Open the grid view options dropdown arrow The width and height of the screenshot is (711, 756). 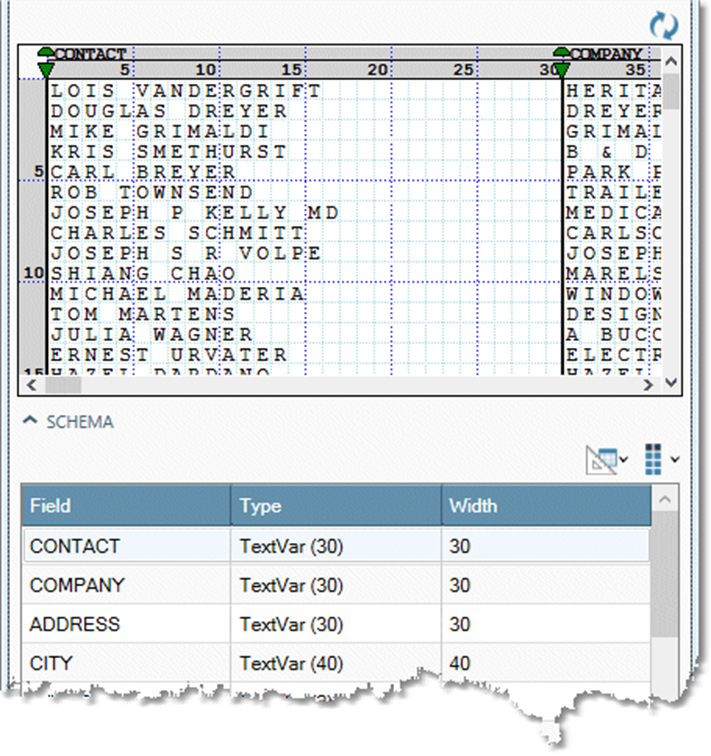675,460
